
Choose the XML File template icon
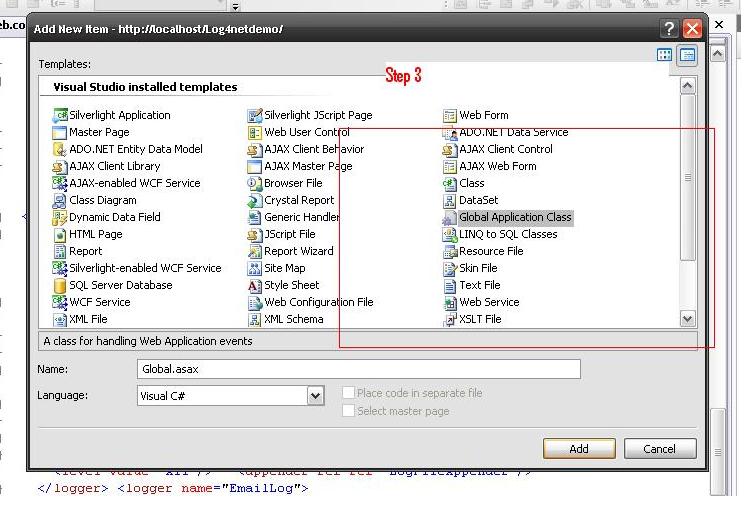60,319
